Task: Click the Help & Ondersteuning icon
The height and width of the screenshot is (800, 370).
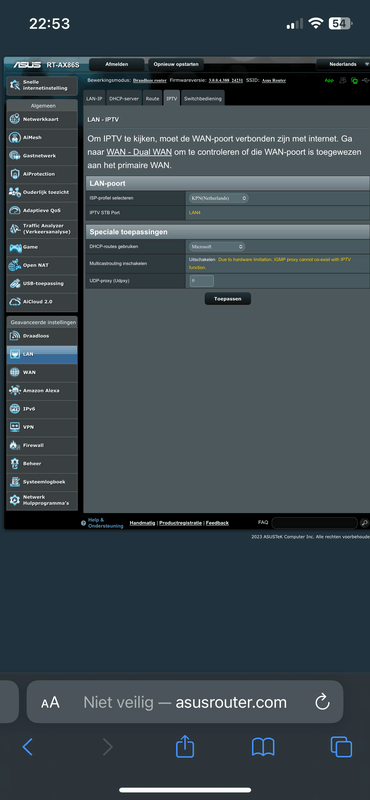Action: coord(83,523)
